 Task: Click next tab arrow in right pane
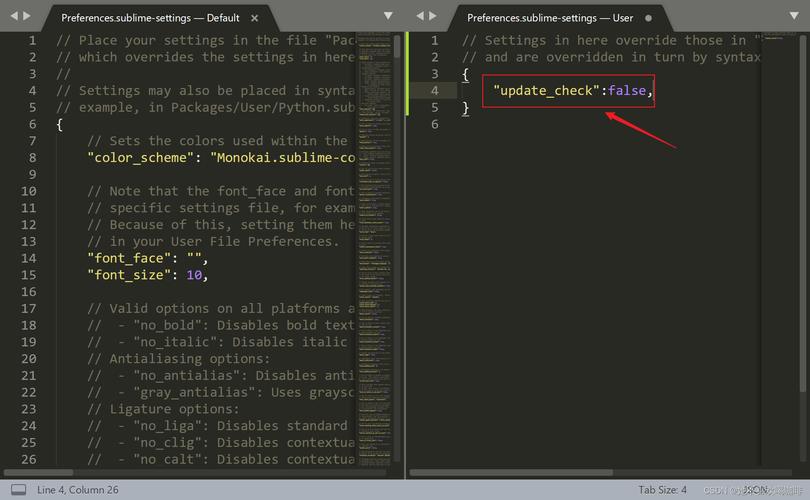tap(436, 17)
